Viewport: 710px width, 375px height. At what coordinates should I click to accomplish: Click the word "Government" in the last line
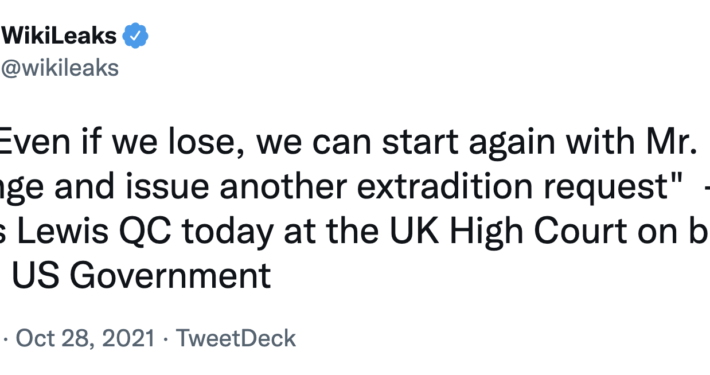(x=170, y=275)
